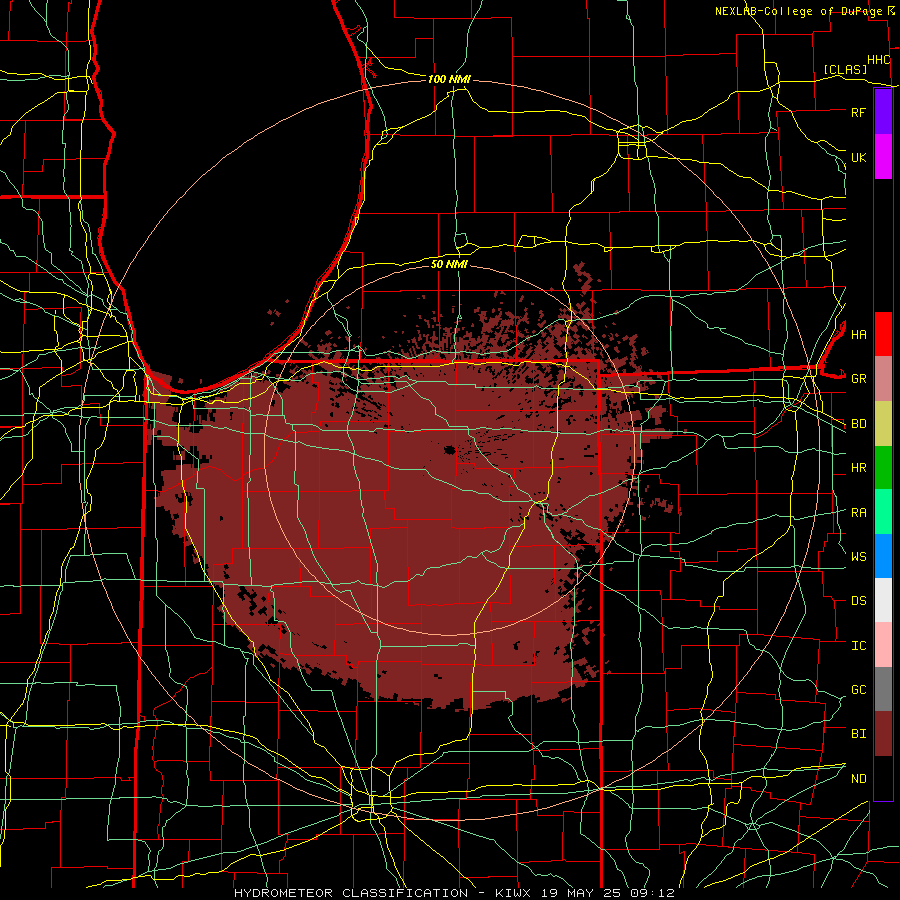Click the BI dark red legend swatch

click(x=883, y=734)
